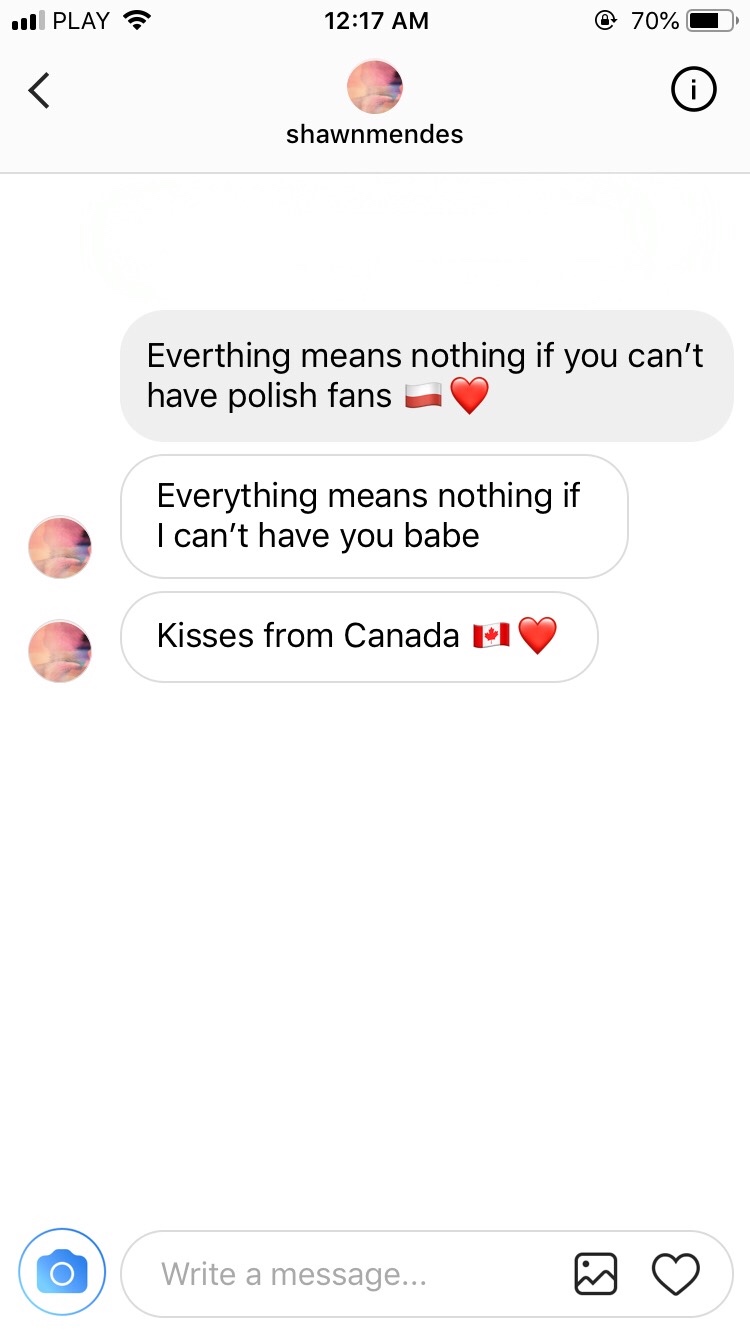Image resolution: width=750 pixels, height=1334 pixels.
Task: Tap the 12:17 AM clock
Action: click(376, 20)
